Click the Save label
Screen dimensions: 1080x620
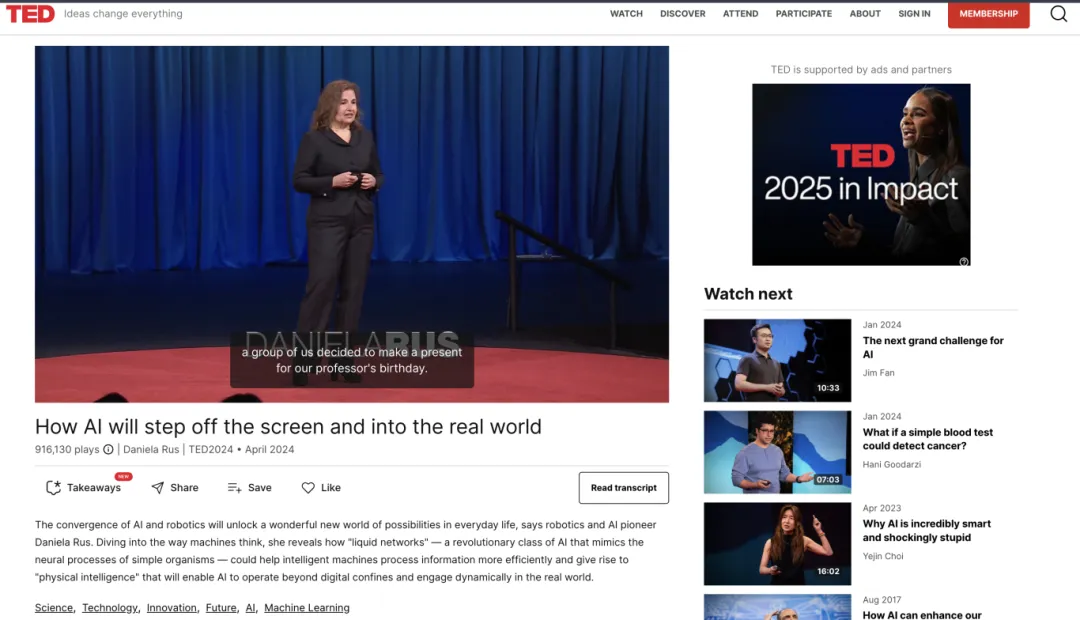click(x=260, y=488)
